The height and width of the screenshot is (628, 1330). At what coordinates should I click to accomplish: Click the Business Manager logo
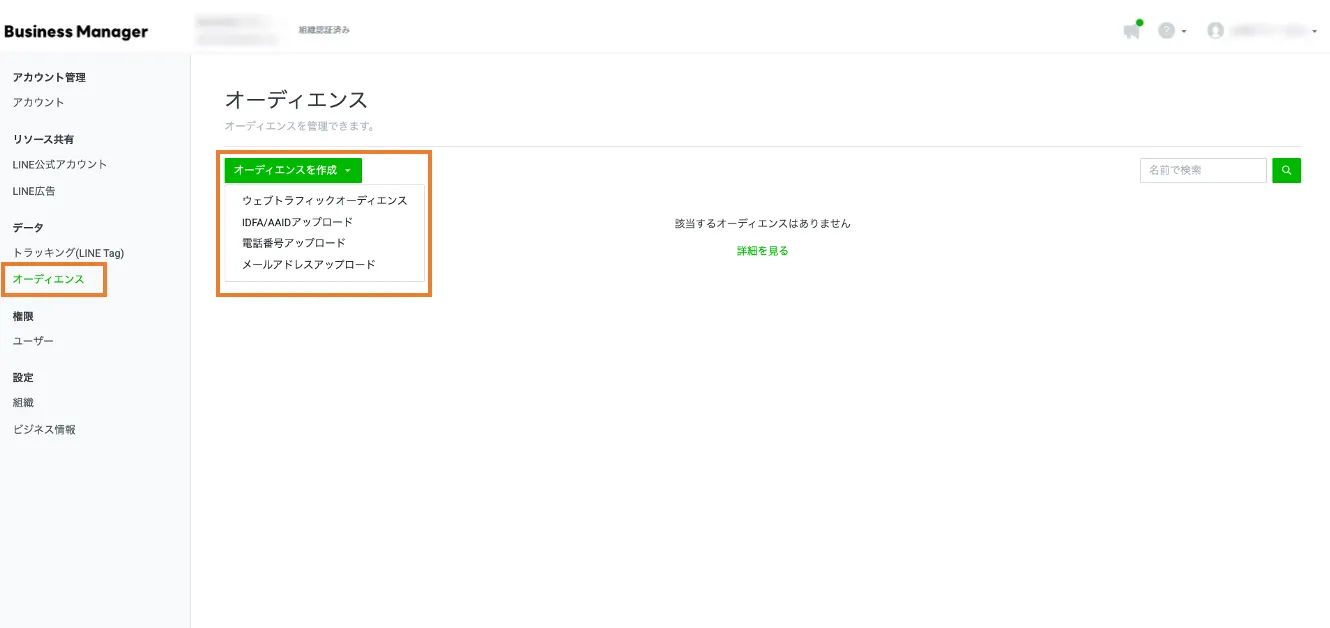[76, 31]
